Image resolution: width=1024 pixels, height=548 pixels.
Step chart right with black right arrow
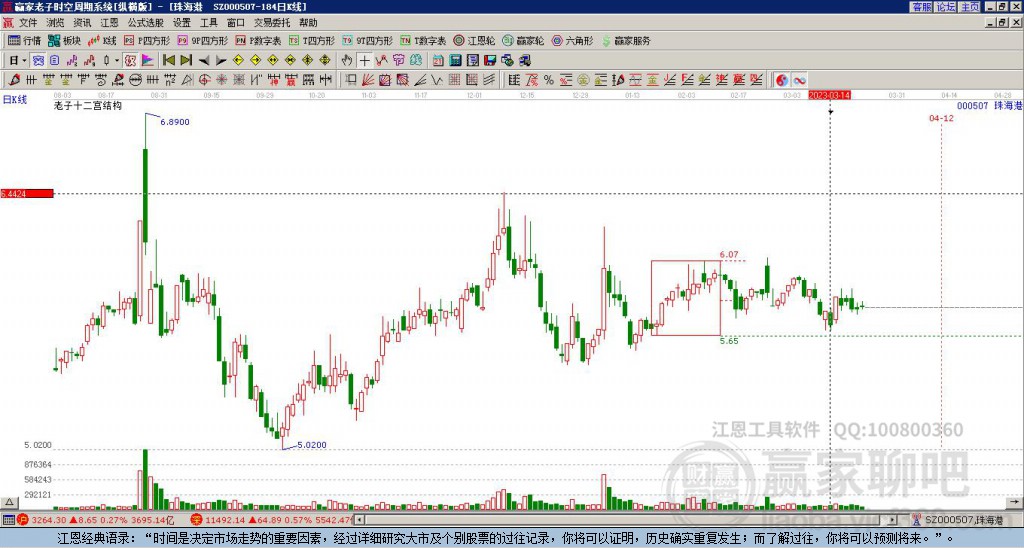(x=221, y=61)
